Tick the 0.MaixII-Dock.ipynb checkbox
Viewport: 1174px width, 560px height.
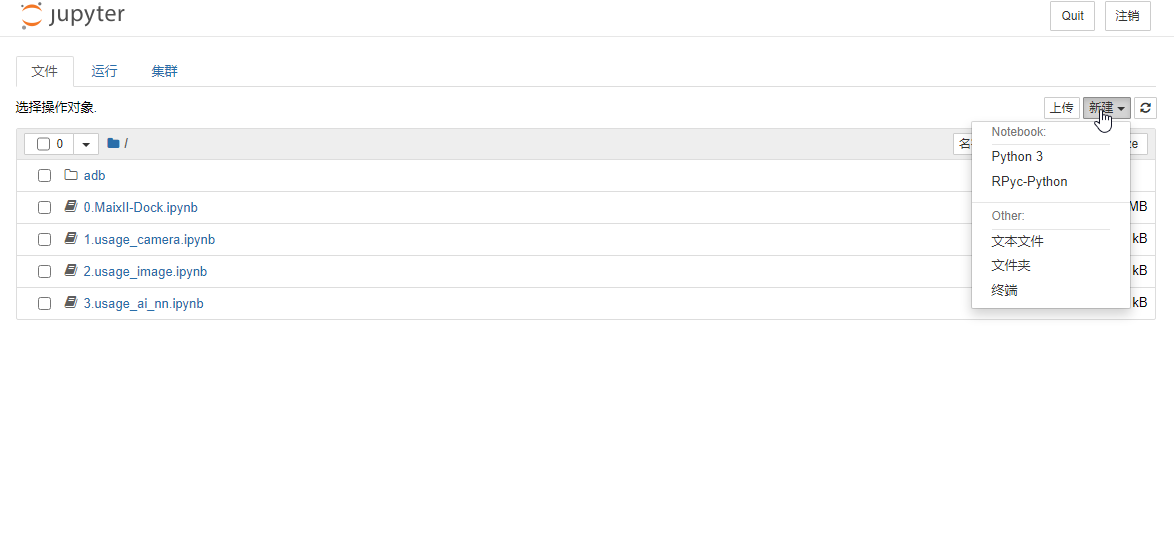(44, 208)
